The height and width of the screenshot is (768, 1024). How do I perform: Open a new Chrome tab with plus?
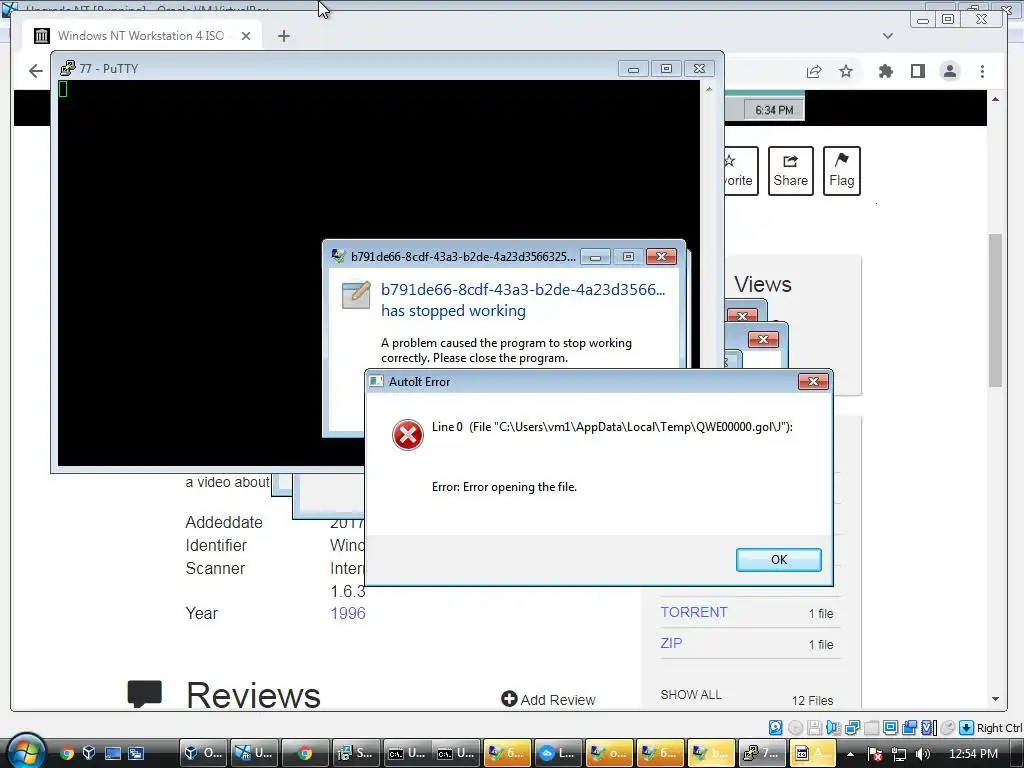coord(283,36)
